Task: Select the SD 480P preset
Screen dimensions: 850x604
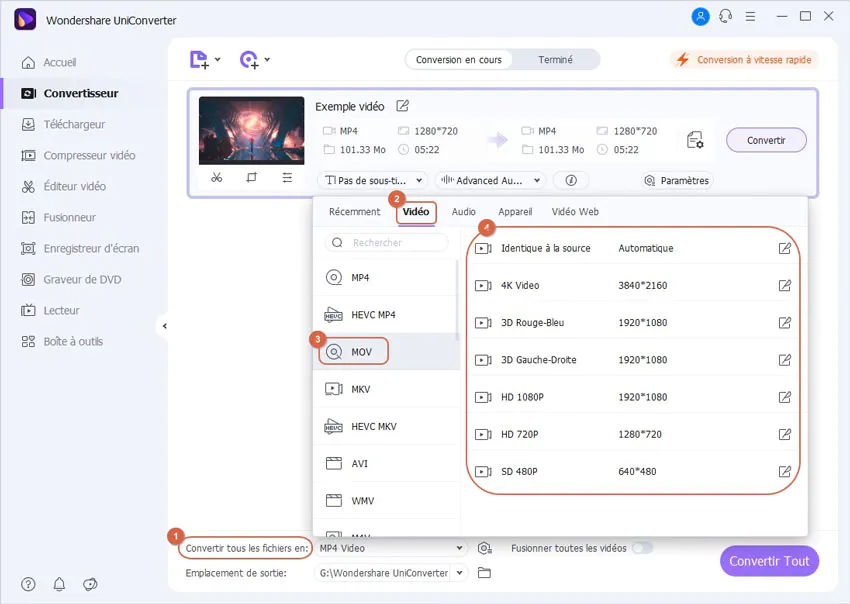Action: click(633, 472)
